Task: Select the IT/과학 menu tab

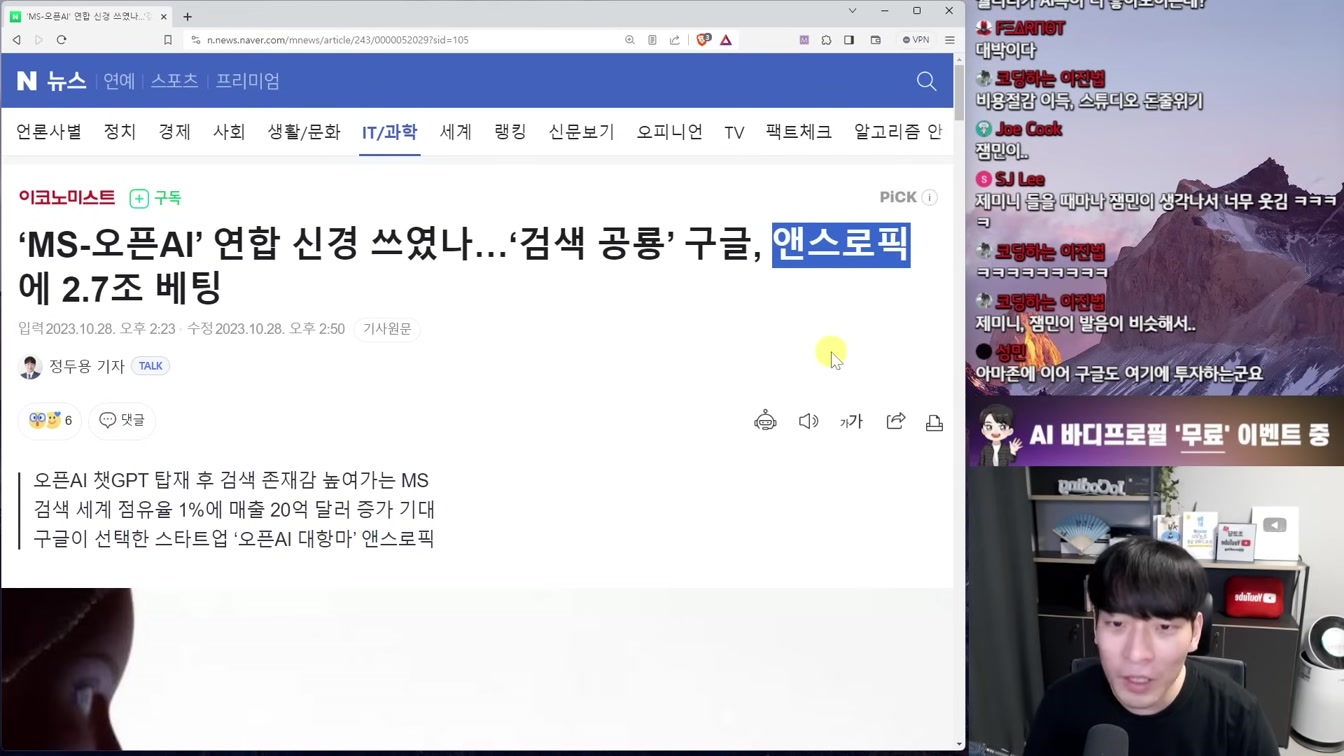Action: point(390,132)
